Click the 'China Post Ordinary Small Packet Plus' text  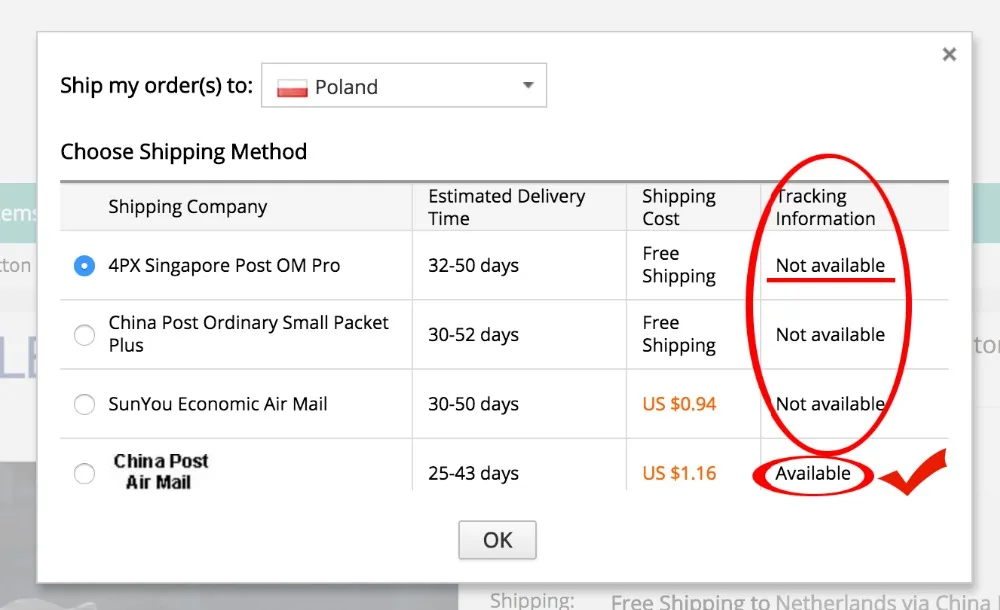pyautogui.click(x=248, y=334)
